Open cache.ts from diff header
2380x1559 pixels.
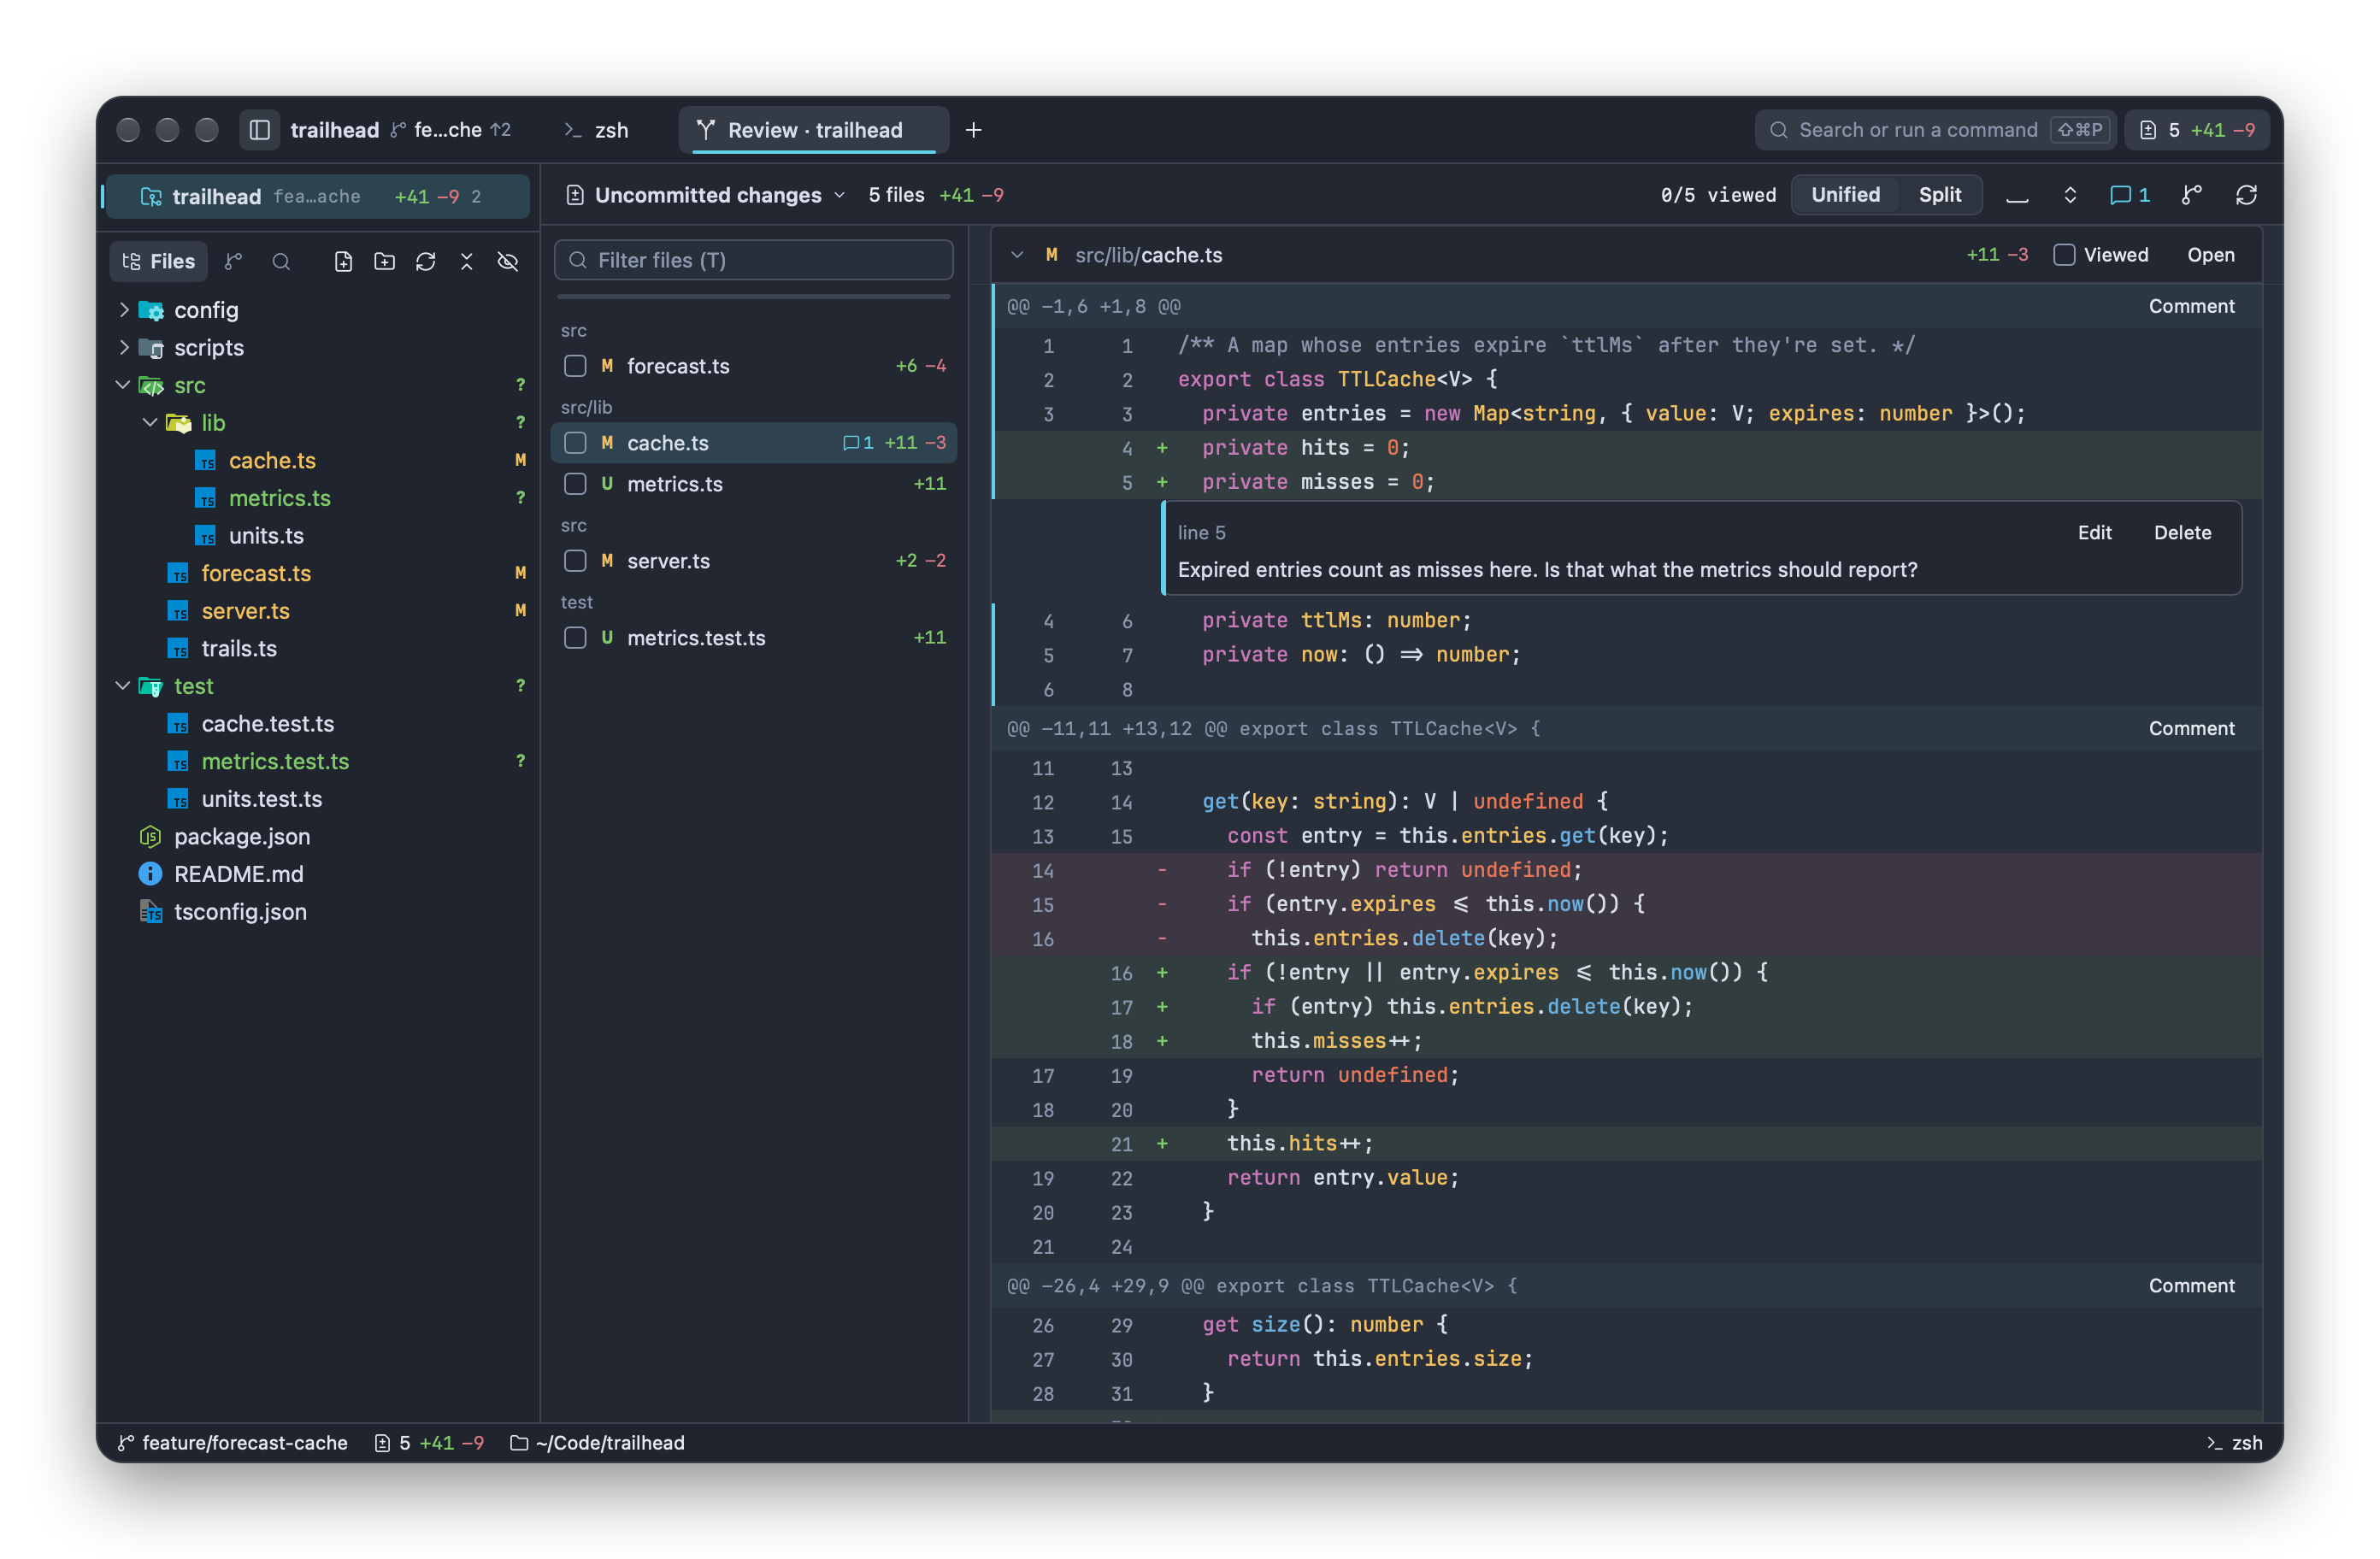click(2210, 255)
